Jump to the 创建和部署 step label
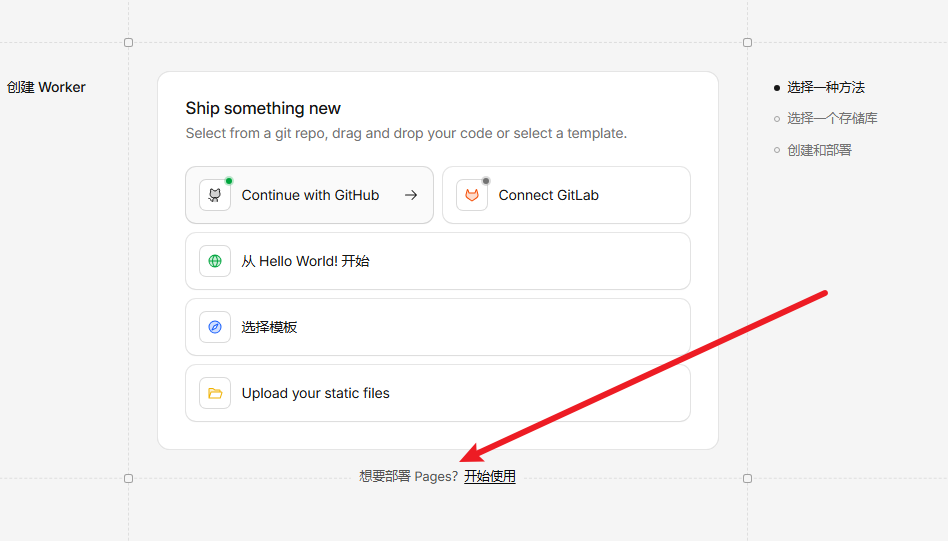Screen dimensions: 948x541 tap(819, 150)
